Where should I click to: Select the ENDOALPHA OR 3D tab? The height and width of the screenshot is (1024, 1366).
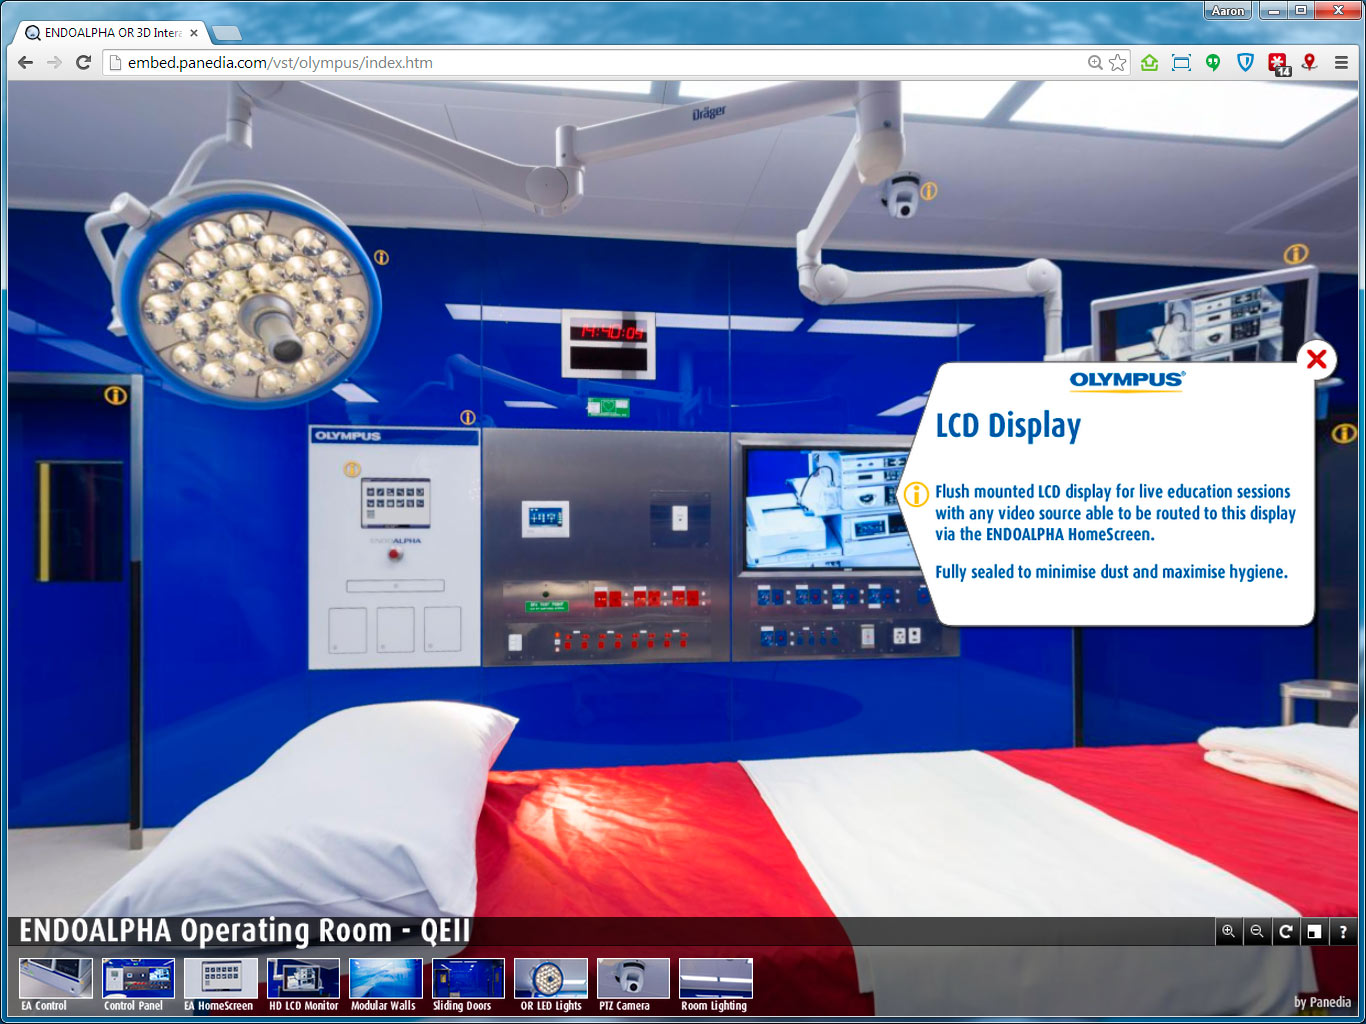point(112,33)
